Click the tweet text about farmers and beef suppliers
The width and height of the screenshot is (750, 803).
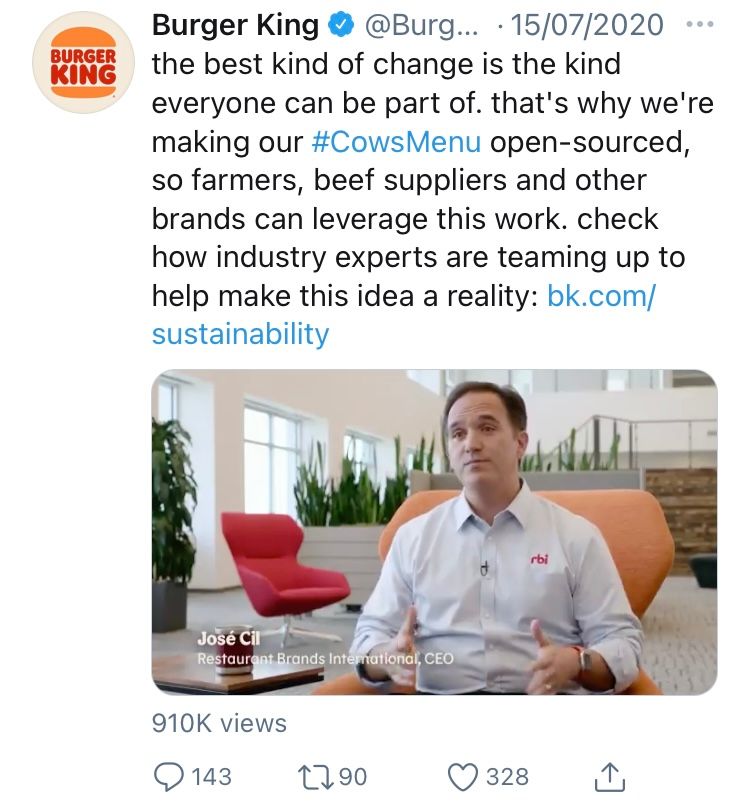click(399, 181)
